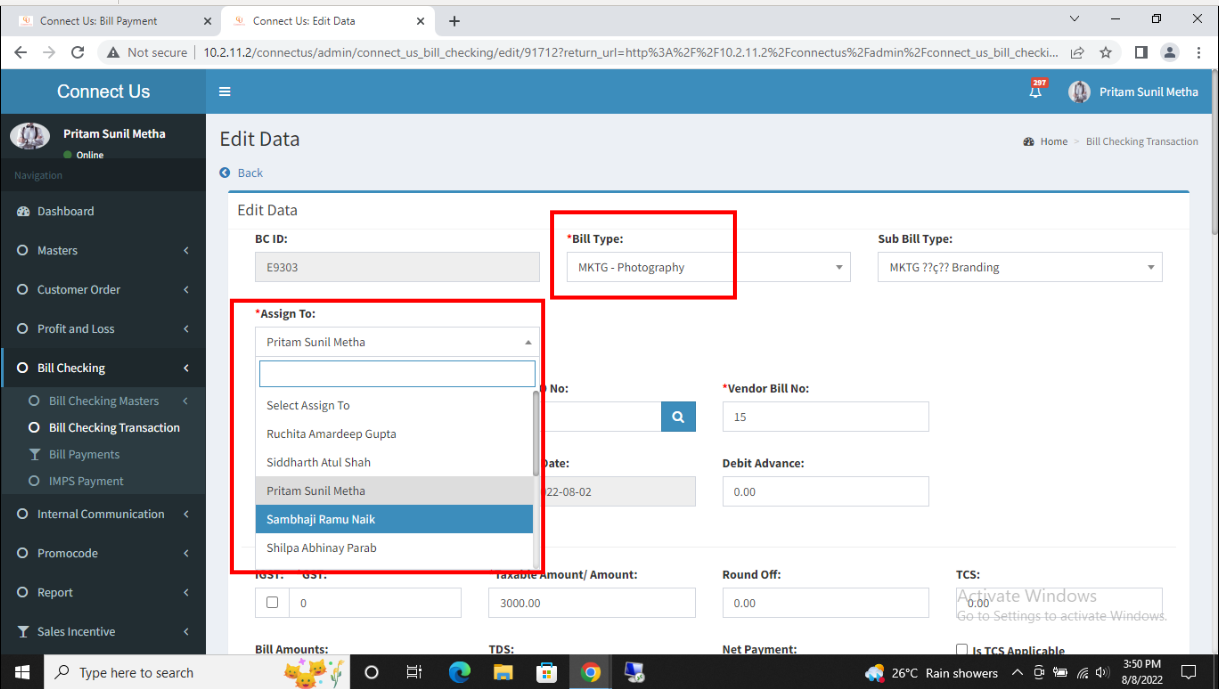
Task: Click the Taxable Amount field
Action: pos(592,603)
